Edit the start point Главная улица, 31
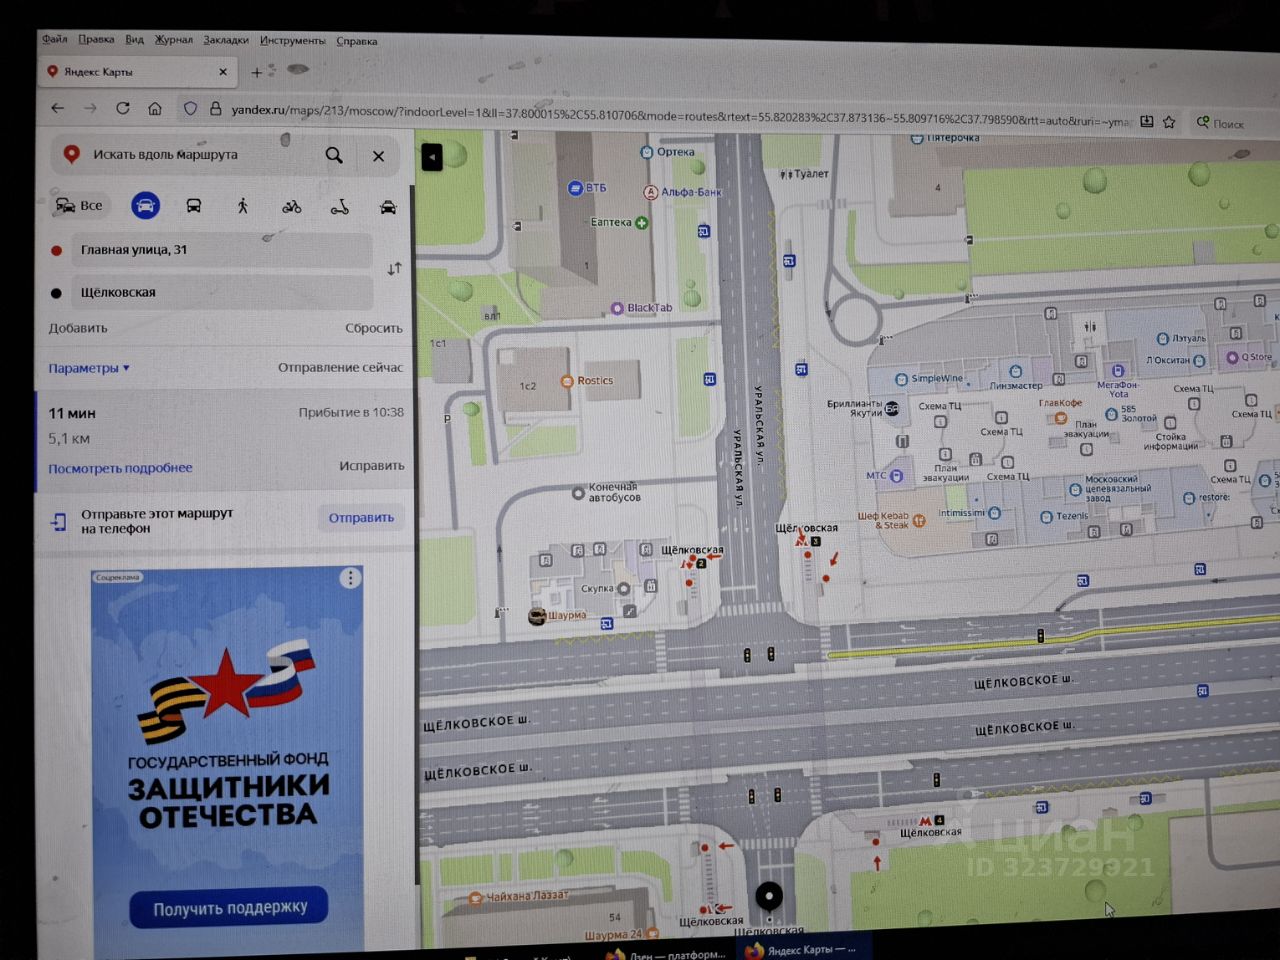1280x960 pixels. [x=221, y=250]
